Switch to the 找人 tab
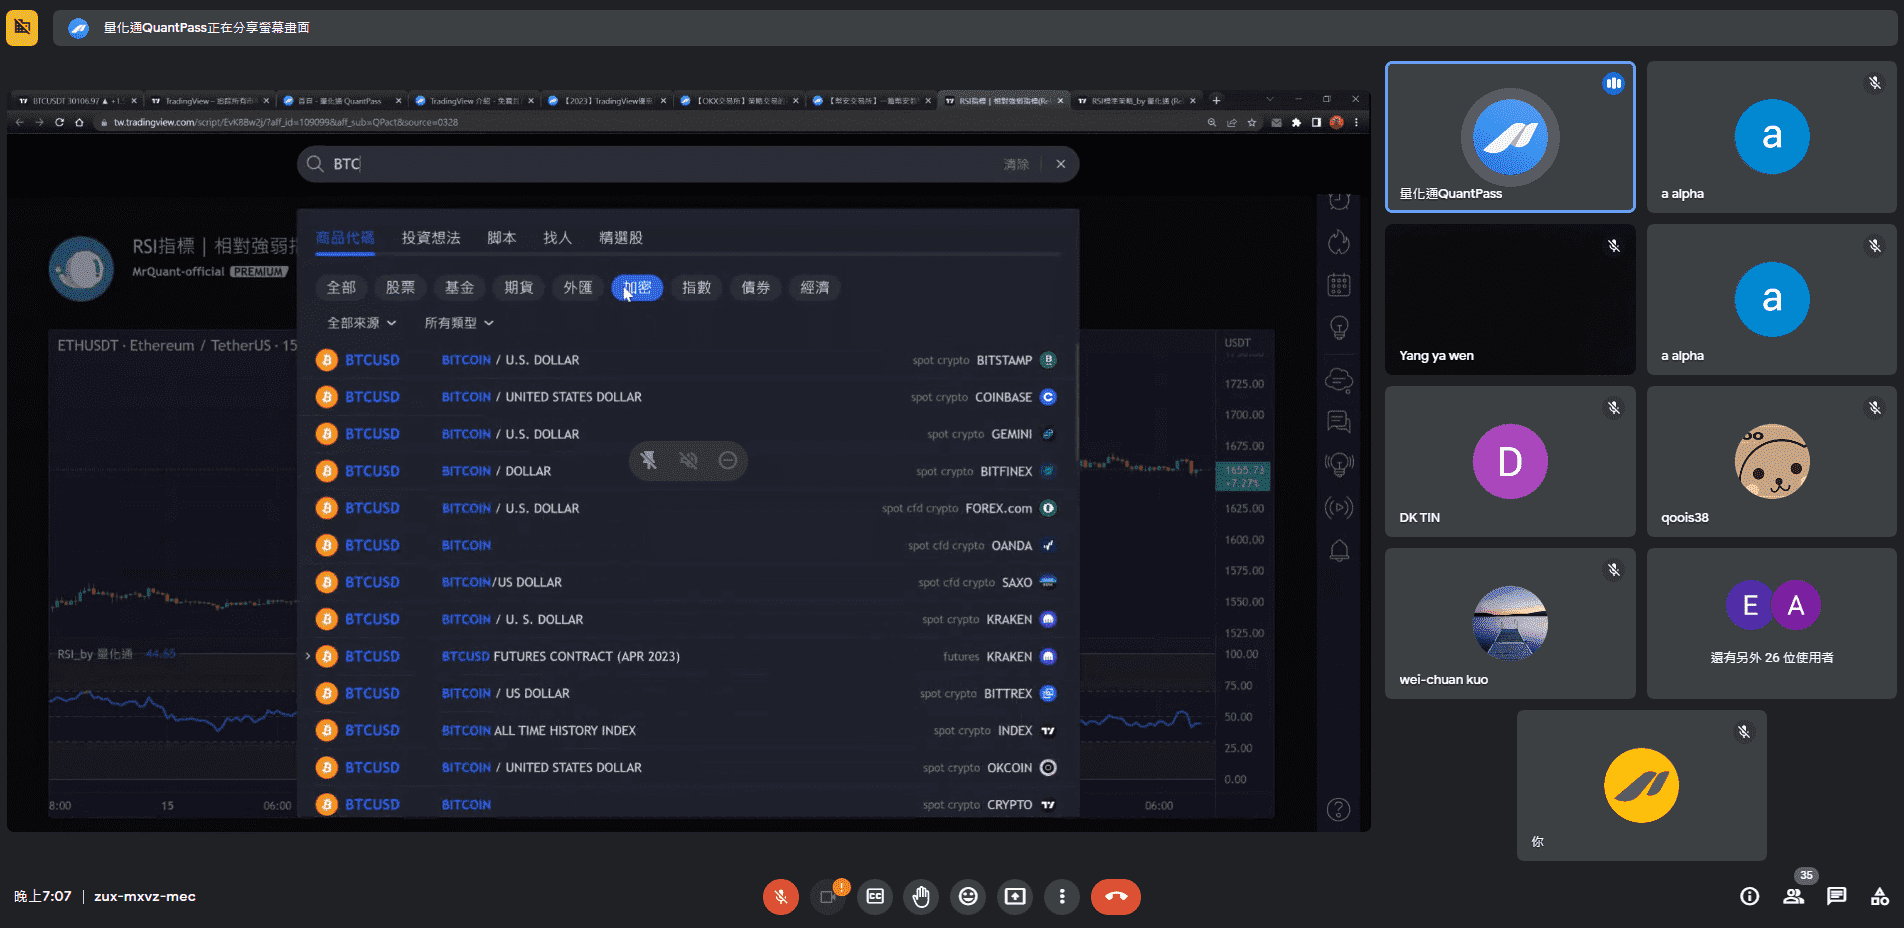Viewport: 1904px width, 928px height. (x=558, y=237)
